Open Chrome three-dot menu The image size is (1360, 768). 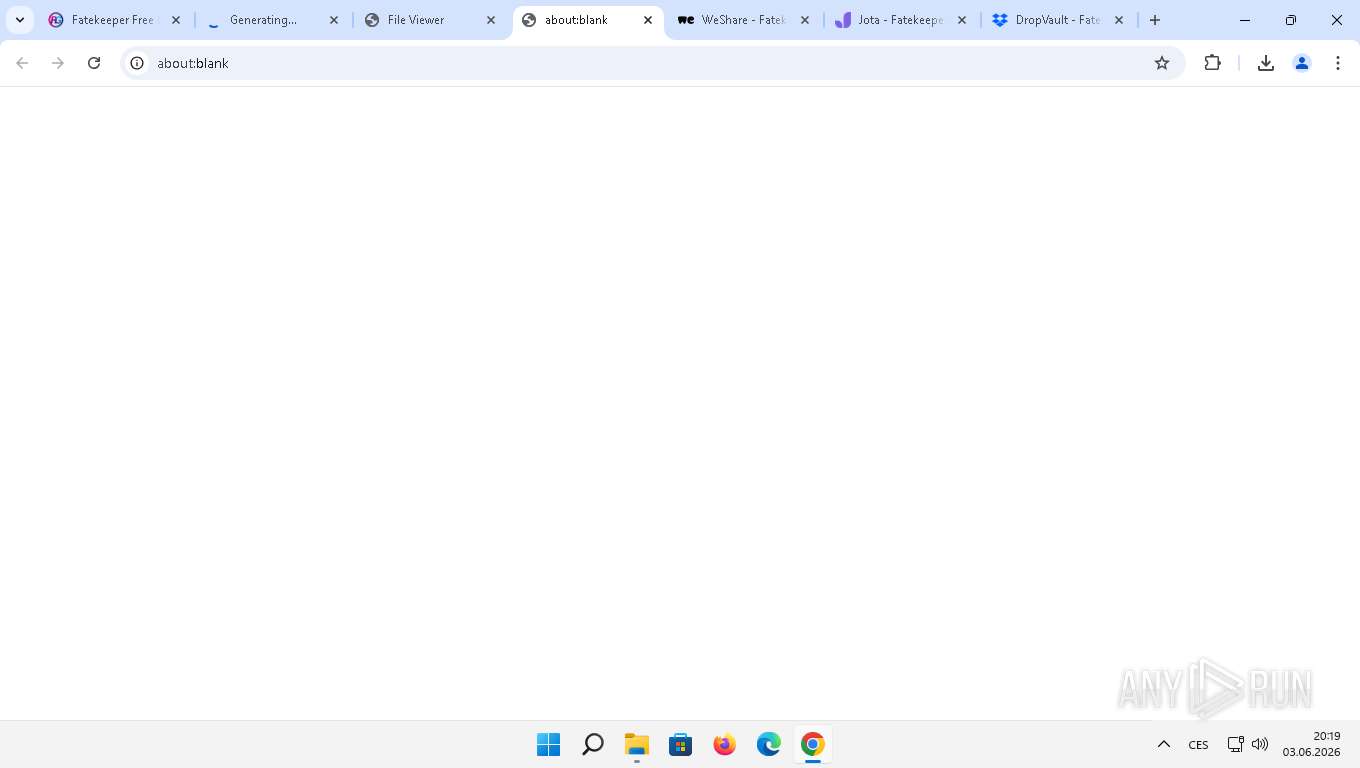click(1338, 63)
